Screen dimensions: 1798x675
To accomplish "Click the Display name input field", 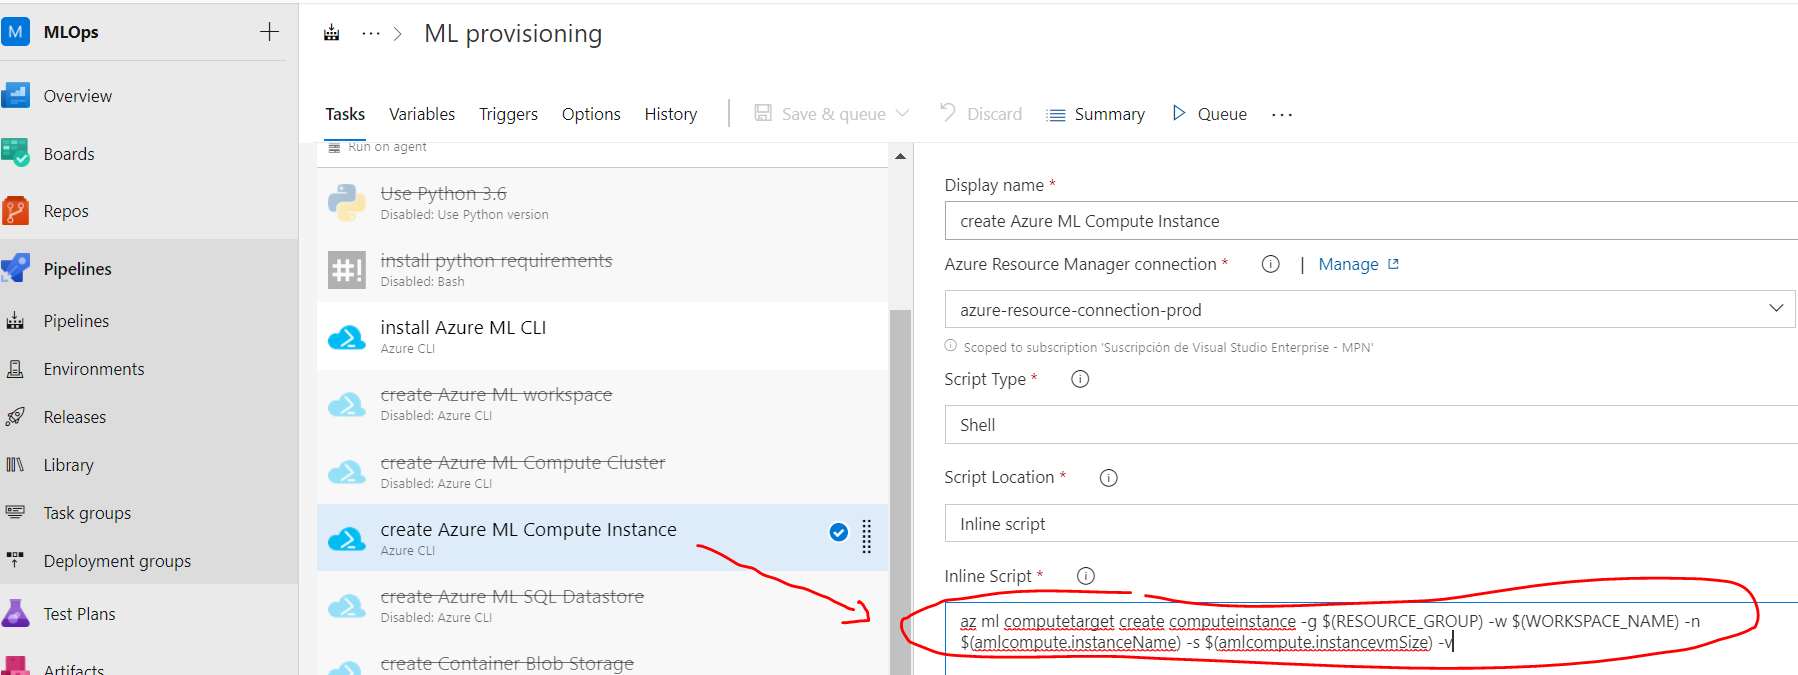I will (1370, 221).
